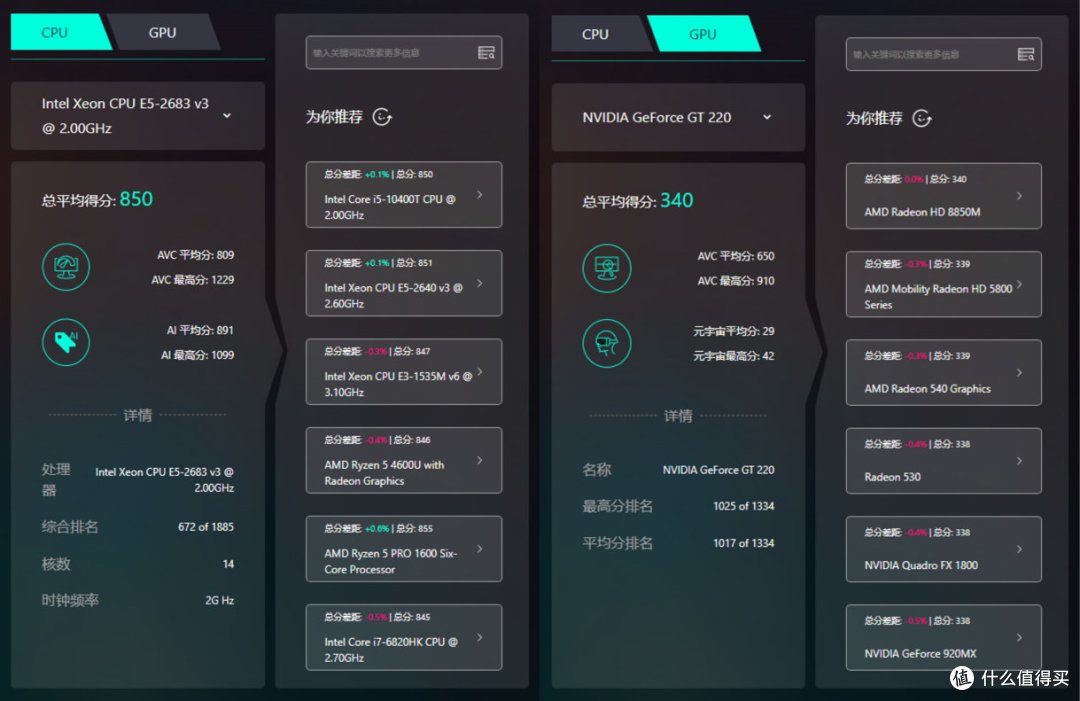Click CPU panel search input field
Viewport: 1080px width, 701px height.
[404, 53]
